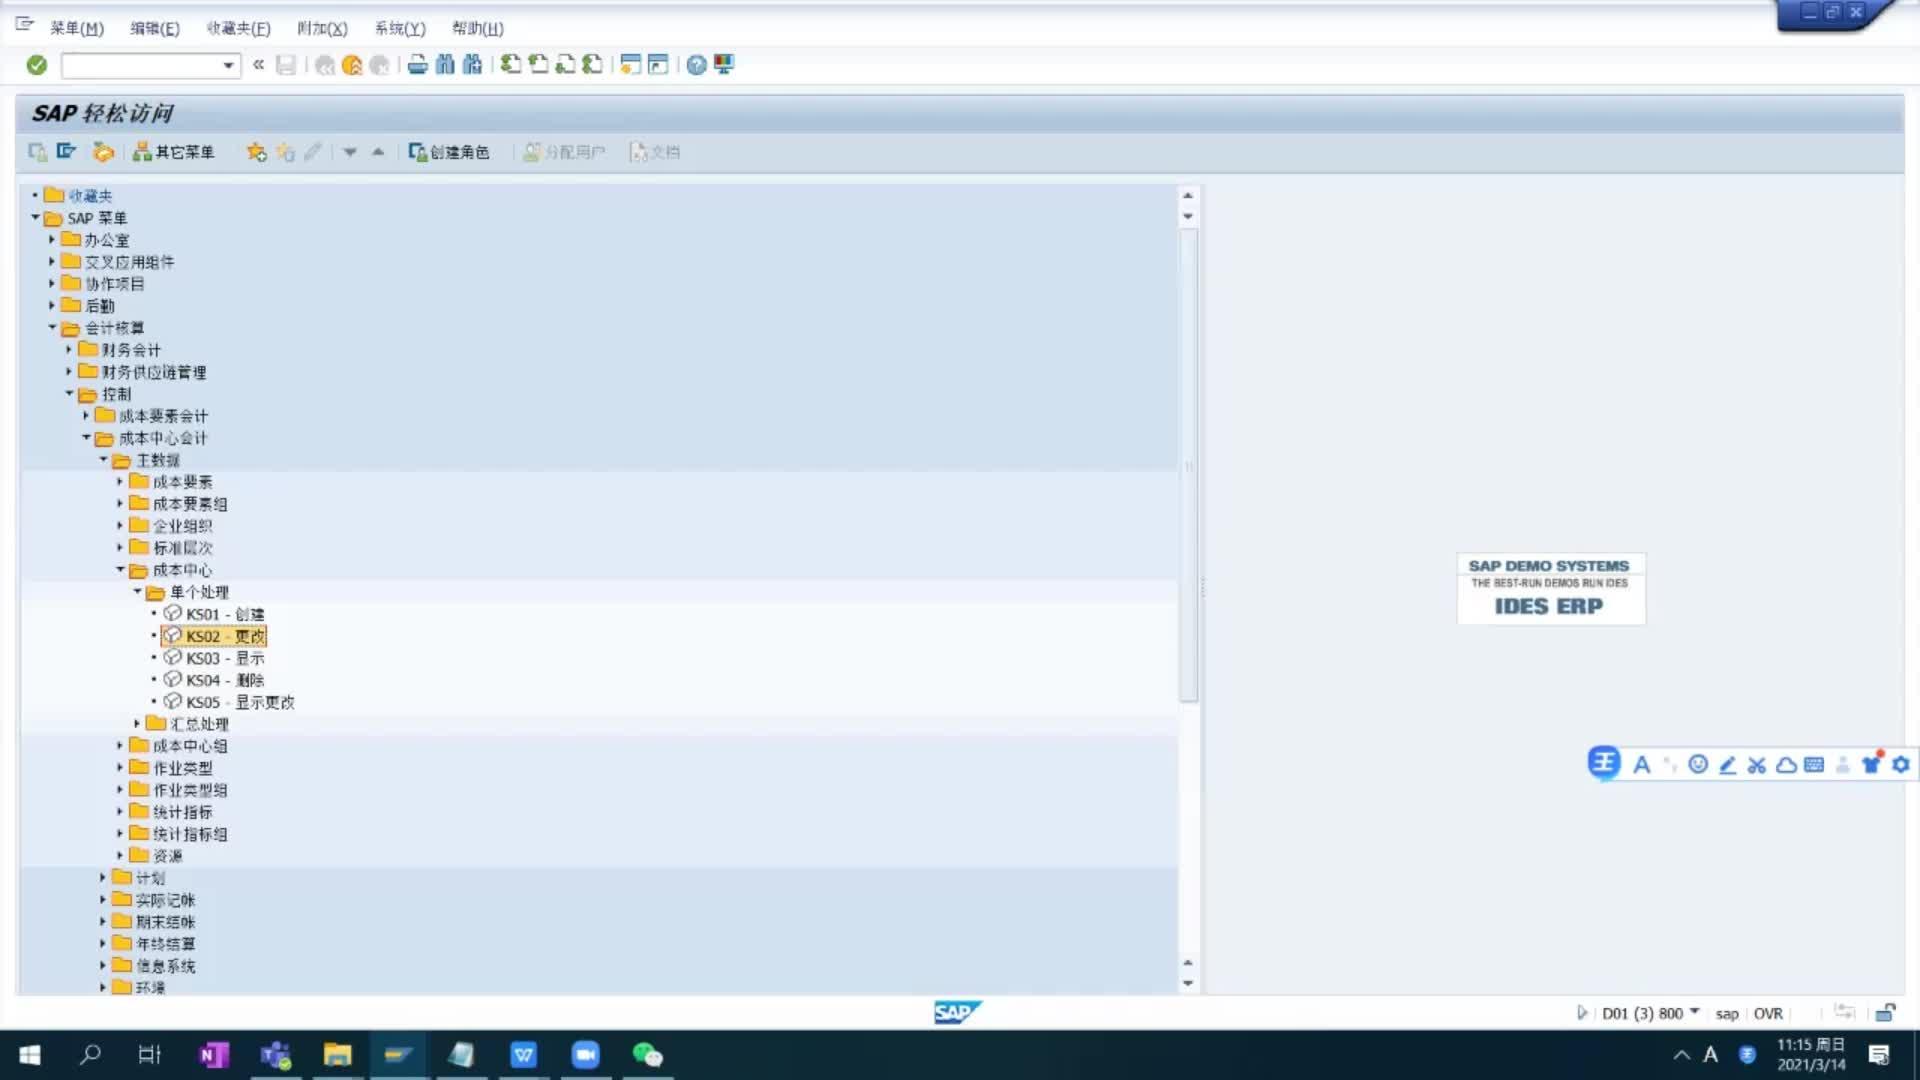Expand the 汇总处理 folder node

click(137, 723)
